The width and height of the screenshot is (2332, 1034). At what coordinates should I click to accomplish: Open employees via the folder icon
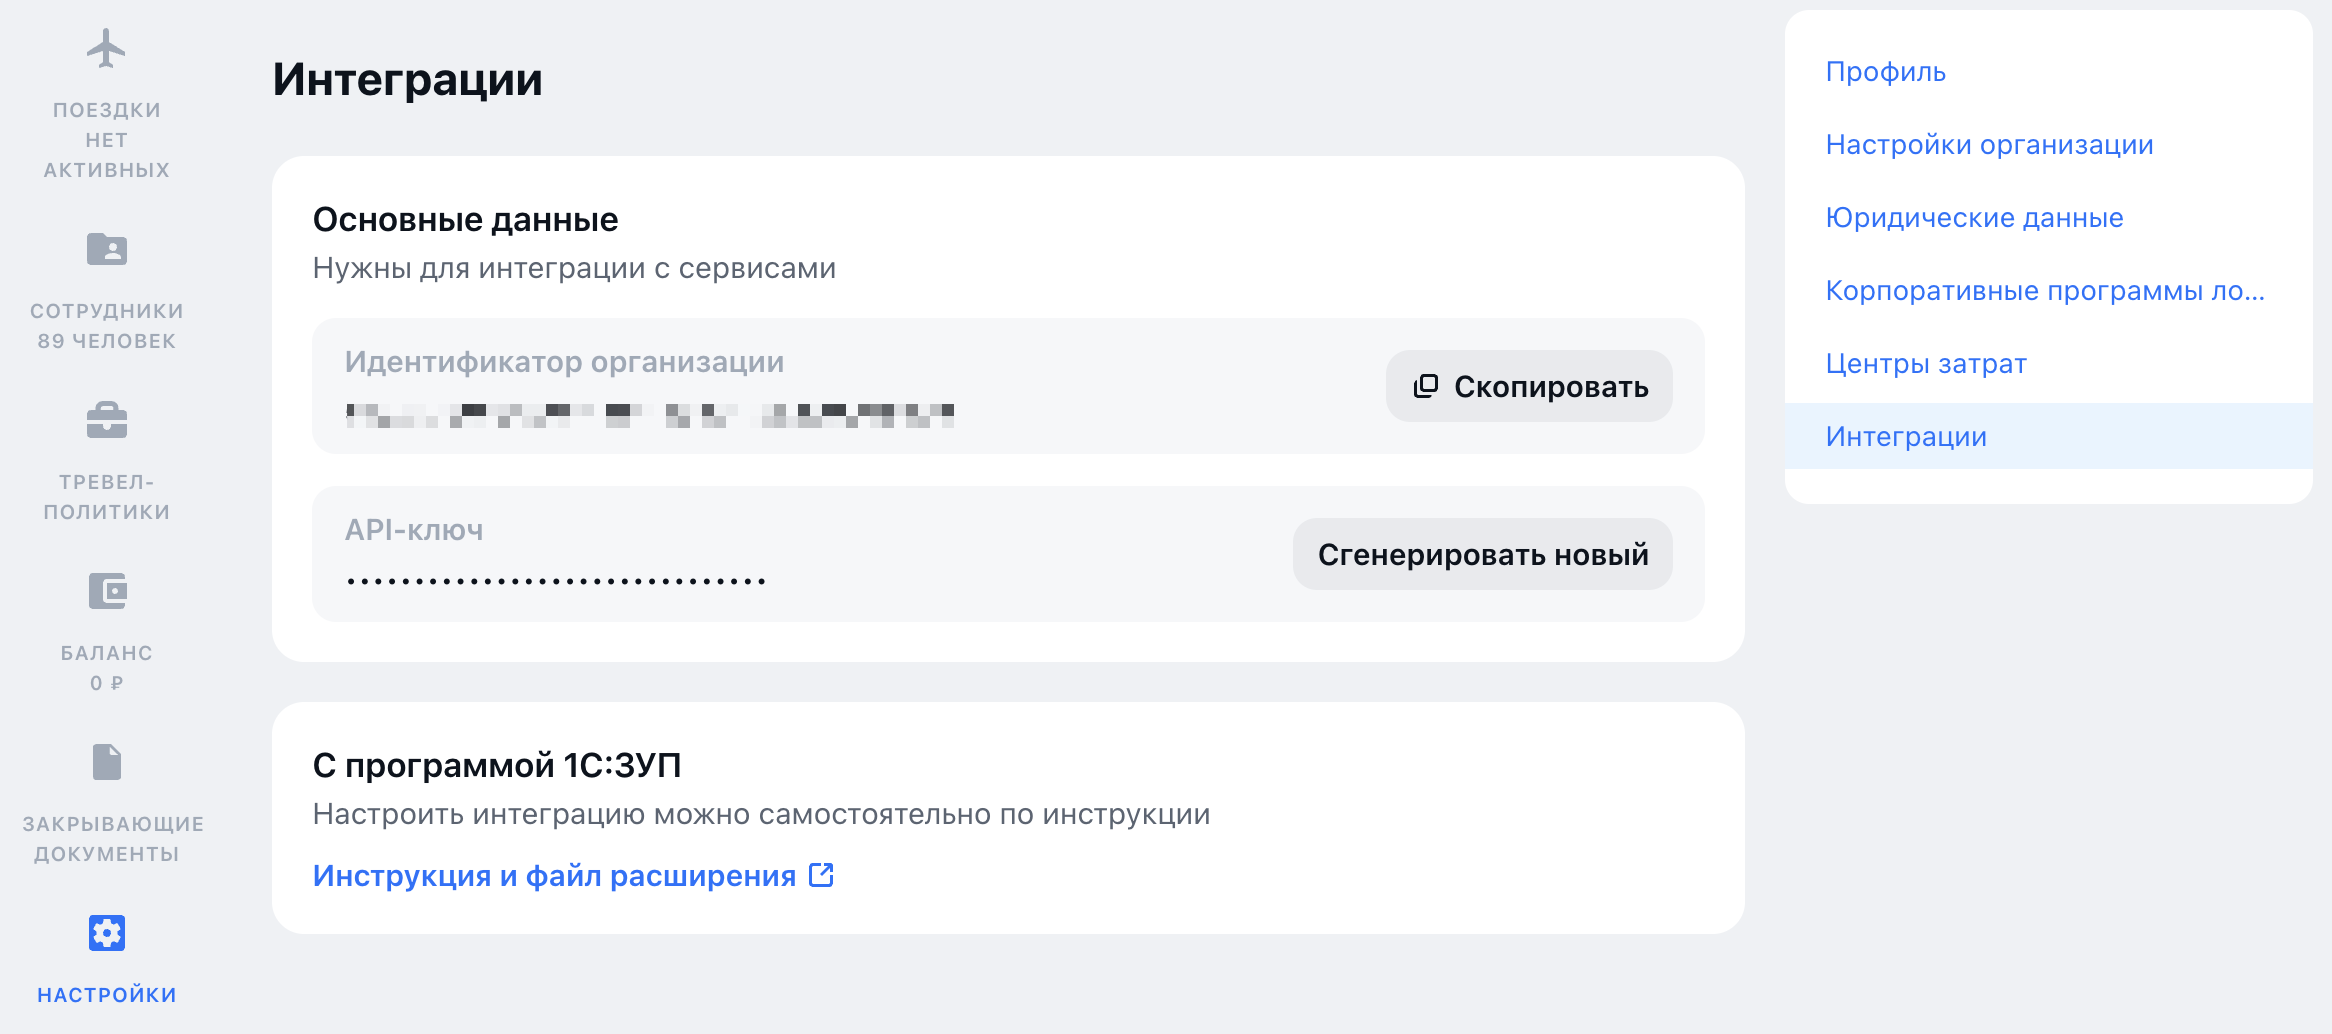tap(106, 249)
